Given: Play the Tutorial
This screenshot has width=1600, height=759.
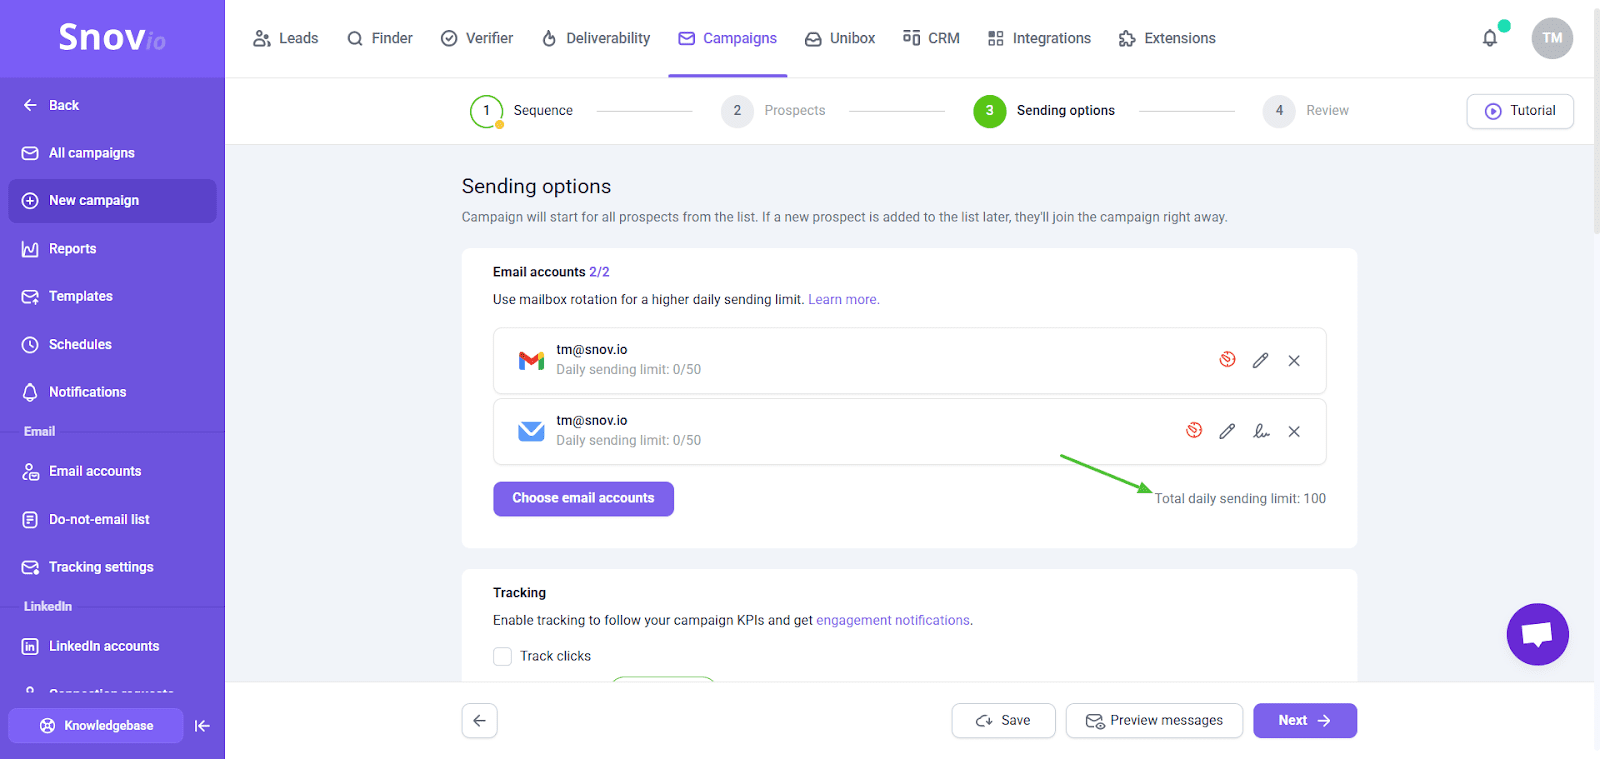Looking at the screenshot, I should click(x=1520, y=111).
